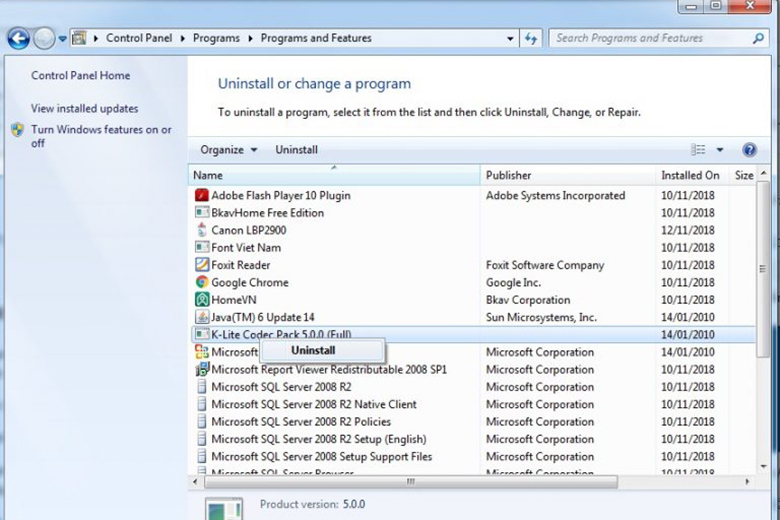This screenshot has height=520, width=780.
Task: Expand the view options dropdown arrow
Action: point(720,150)
